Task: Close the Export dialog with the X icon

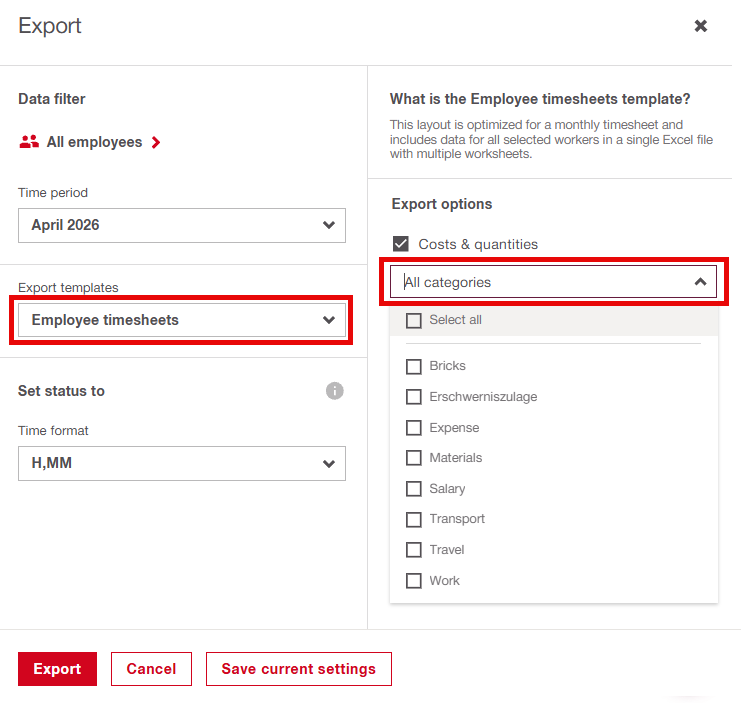Action: (x=700, y=26)
